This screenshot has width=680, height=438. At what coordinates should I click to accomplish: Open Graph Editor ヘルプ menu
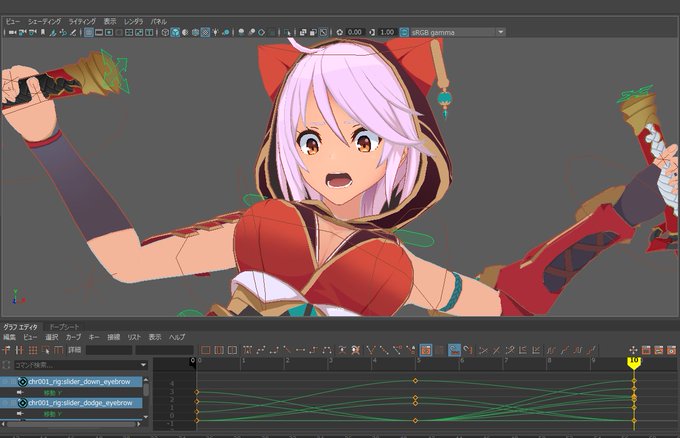[x=177, y=337]
